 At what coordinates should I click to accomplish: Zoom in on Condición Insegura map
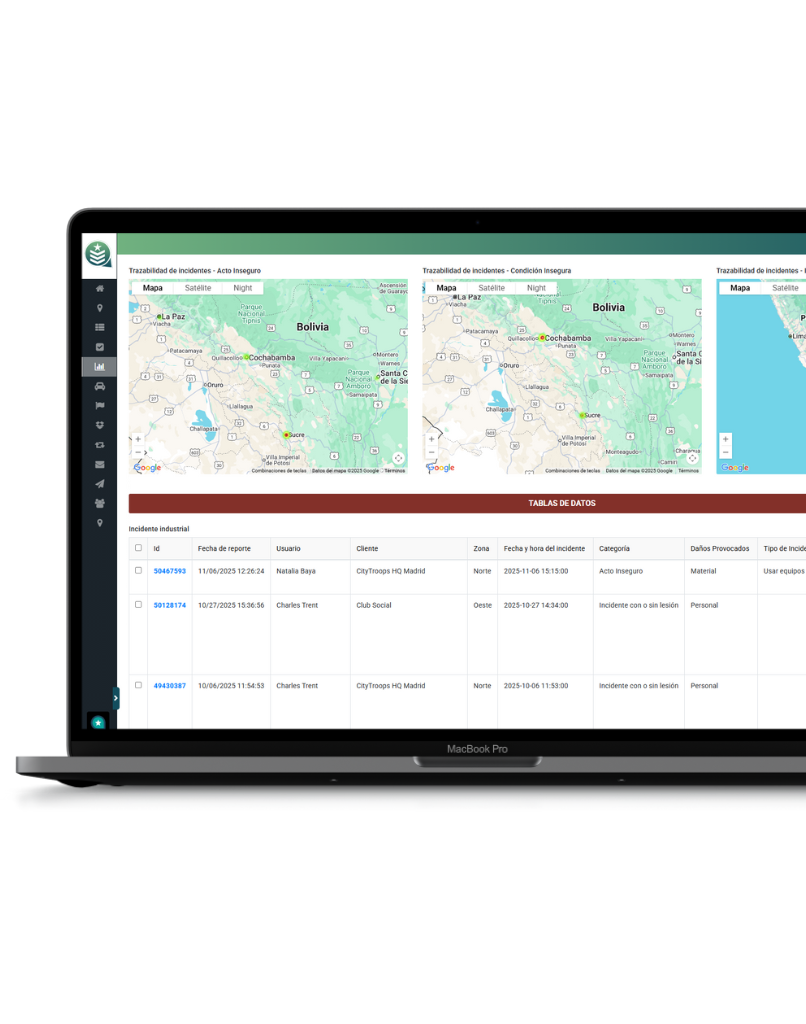point(431,439)
